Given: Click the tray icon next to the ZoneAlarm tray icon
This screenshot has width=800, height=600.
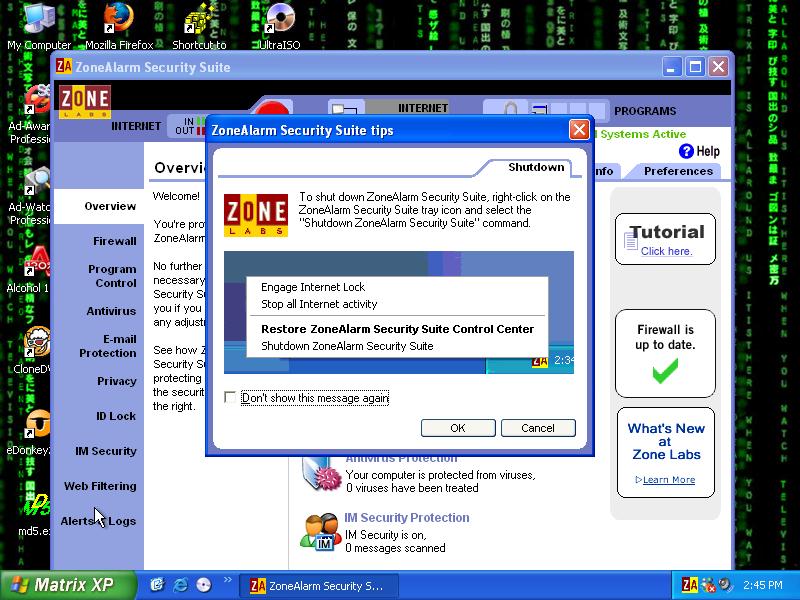Looking at the screenshot, I should pos(708,585).
